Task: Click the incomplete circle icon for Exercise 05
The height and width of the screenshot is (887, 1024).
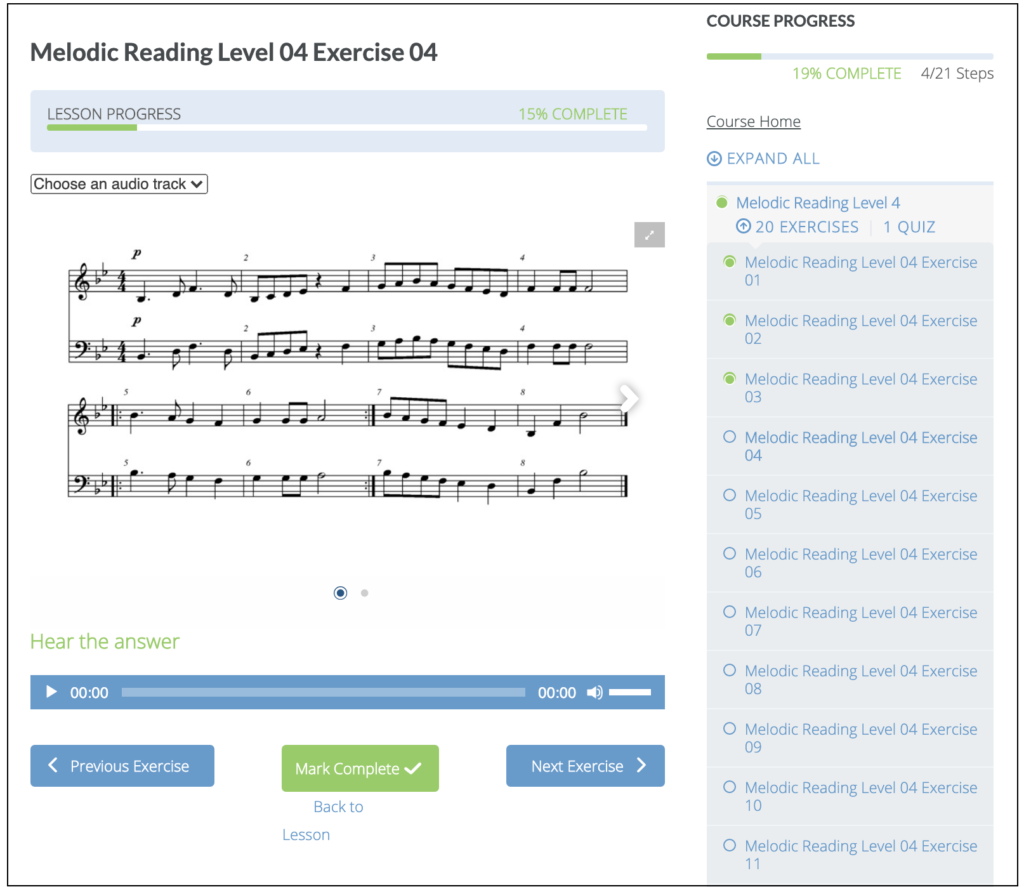Action: (x=729, y=495)
